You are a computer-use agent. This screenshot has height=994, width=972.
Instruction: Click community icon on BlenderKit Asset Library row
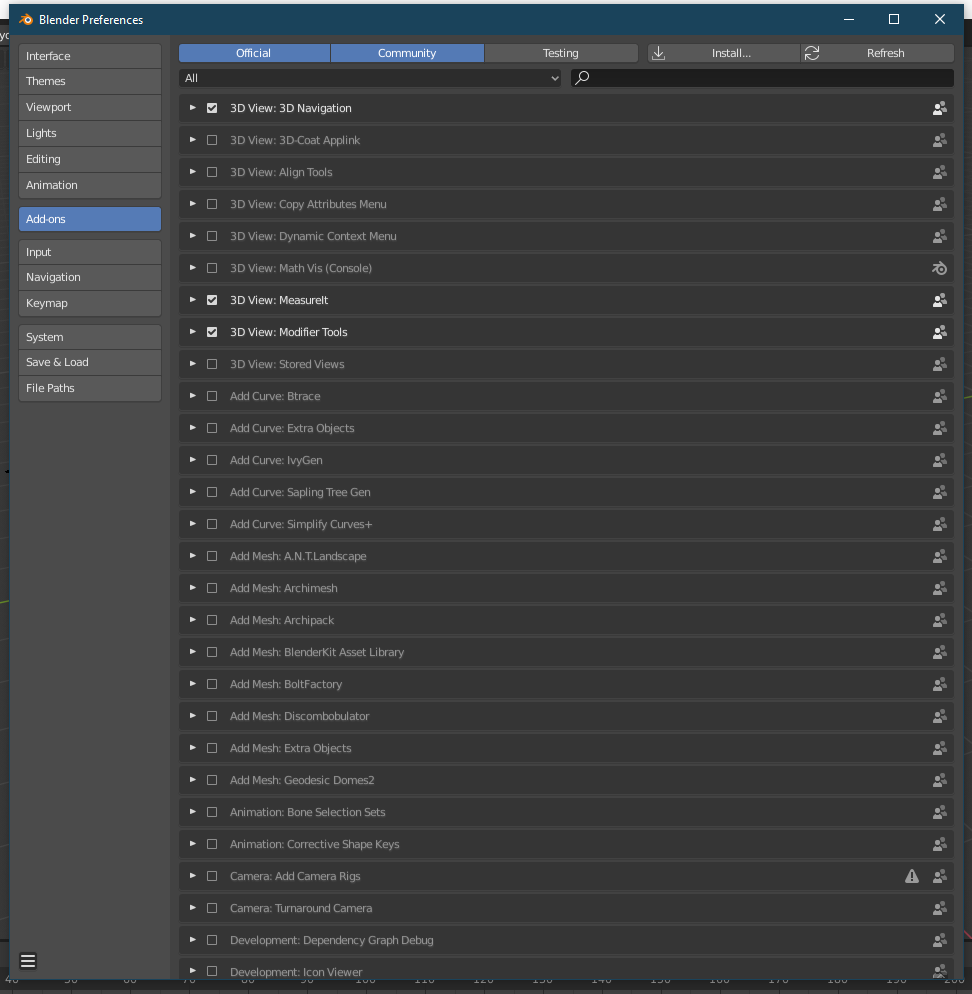tap(940, 652)
